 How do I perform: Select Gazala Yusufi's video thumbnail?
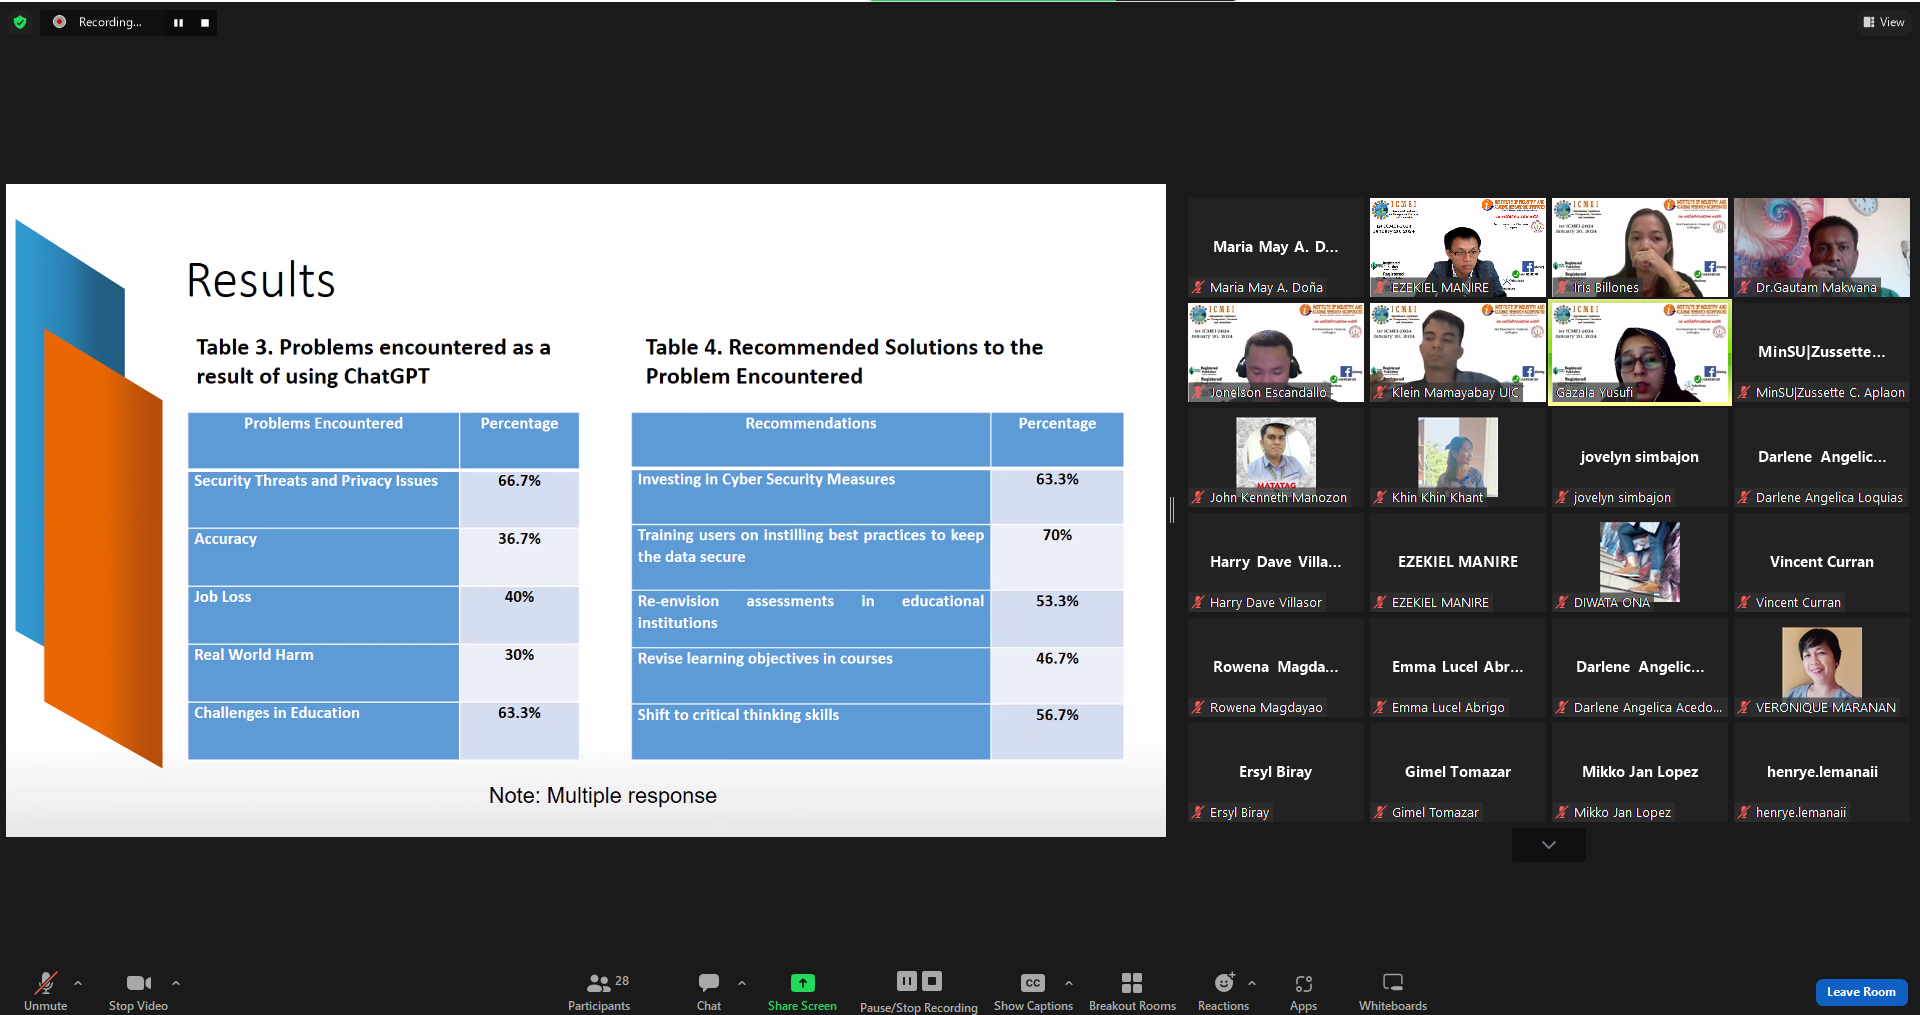tap(1640, 353)
